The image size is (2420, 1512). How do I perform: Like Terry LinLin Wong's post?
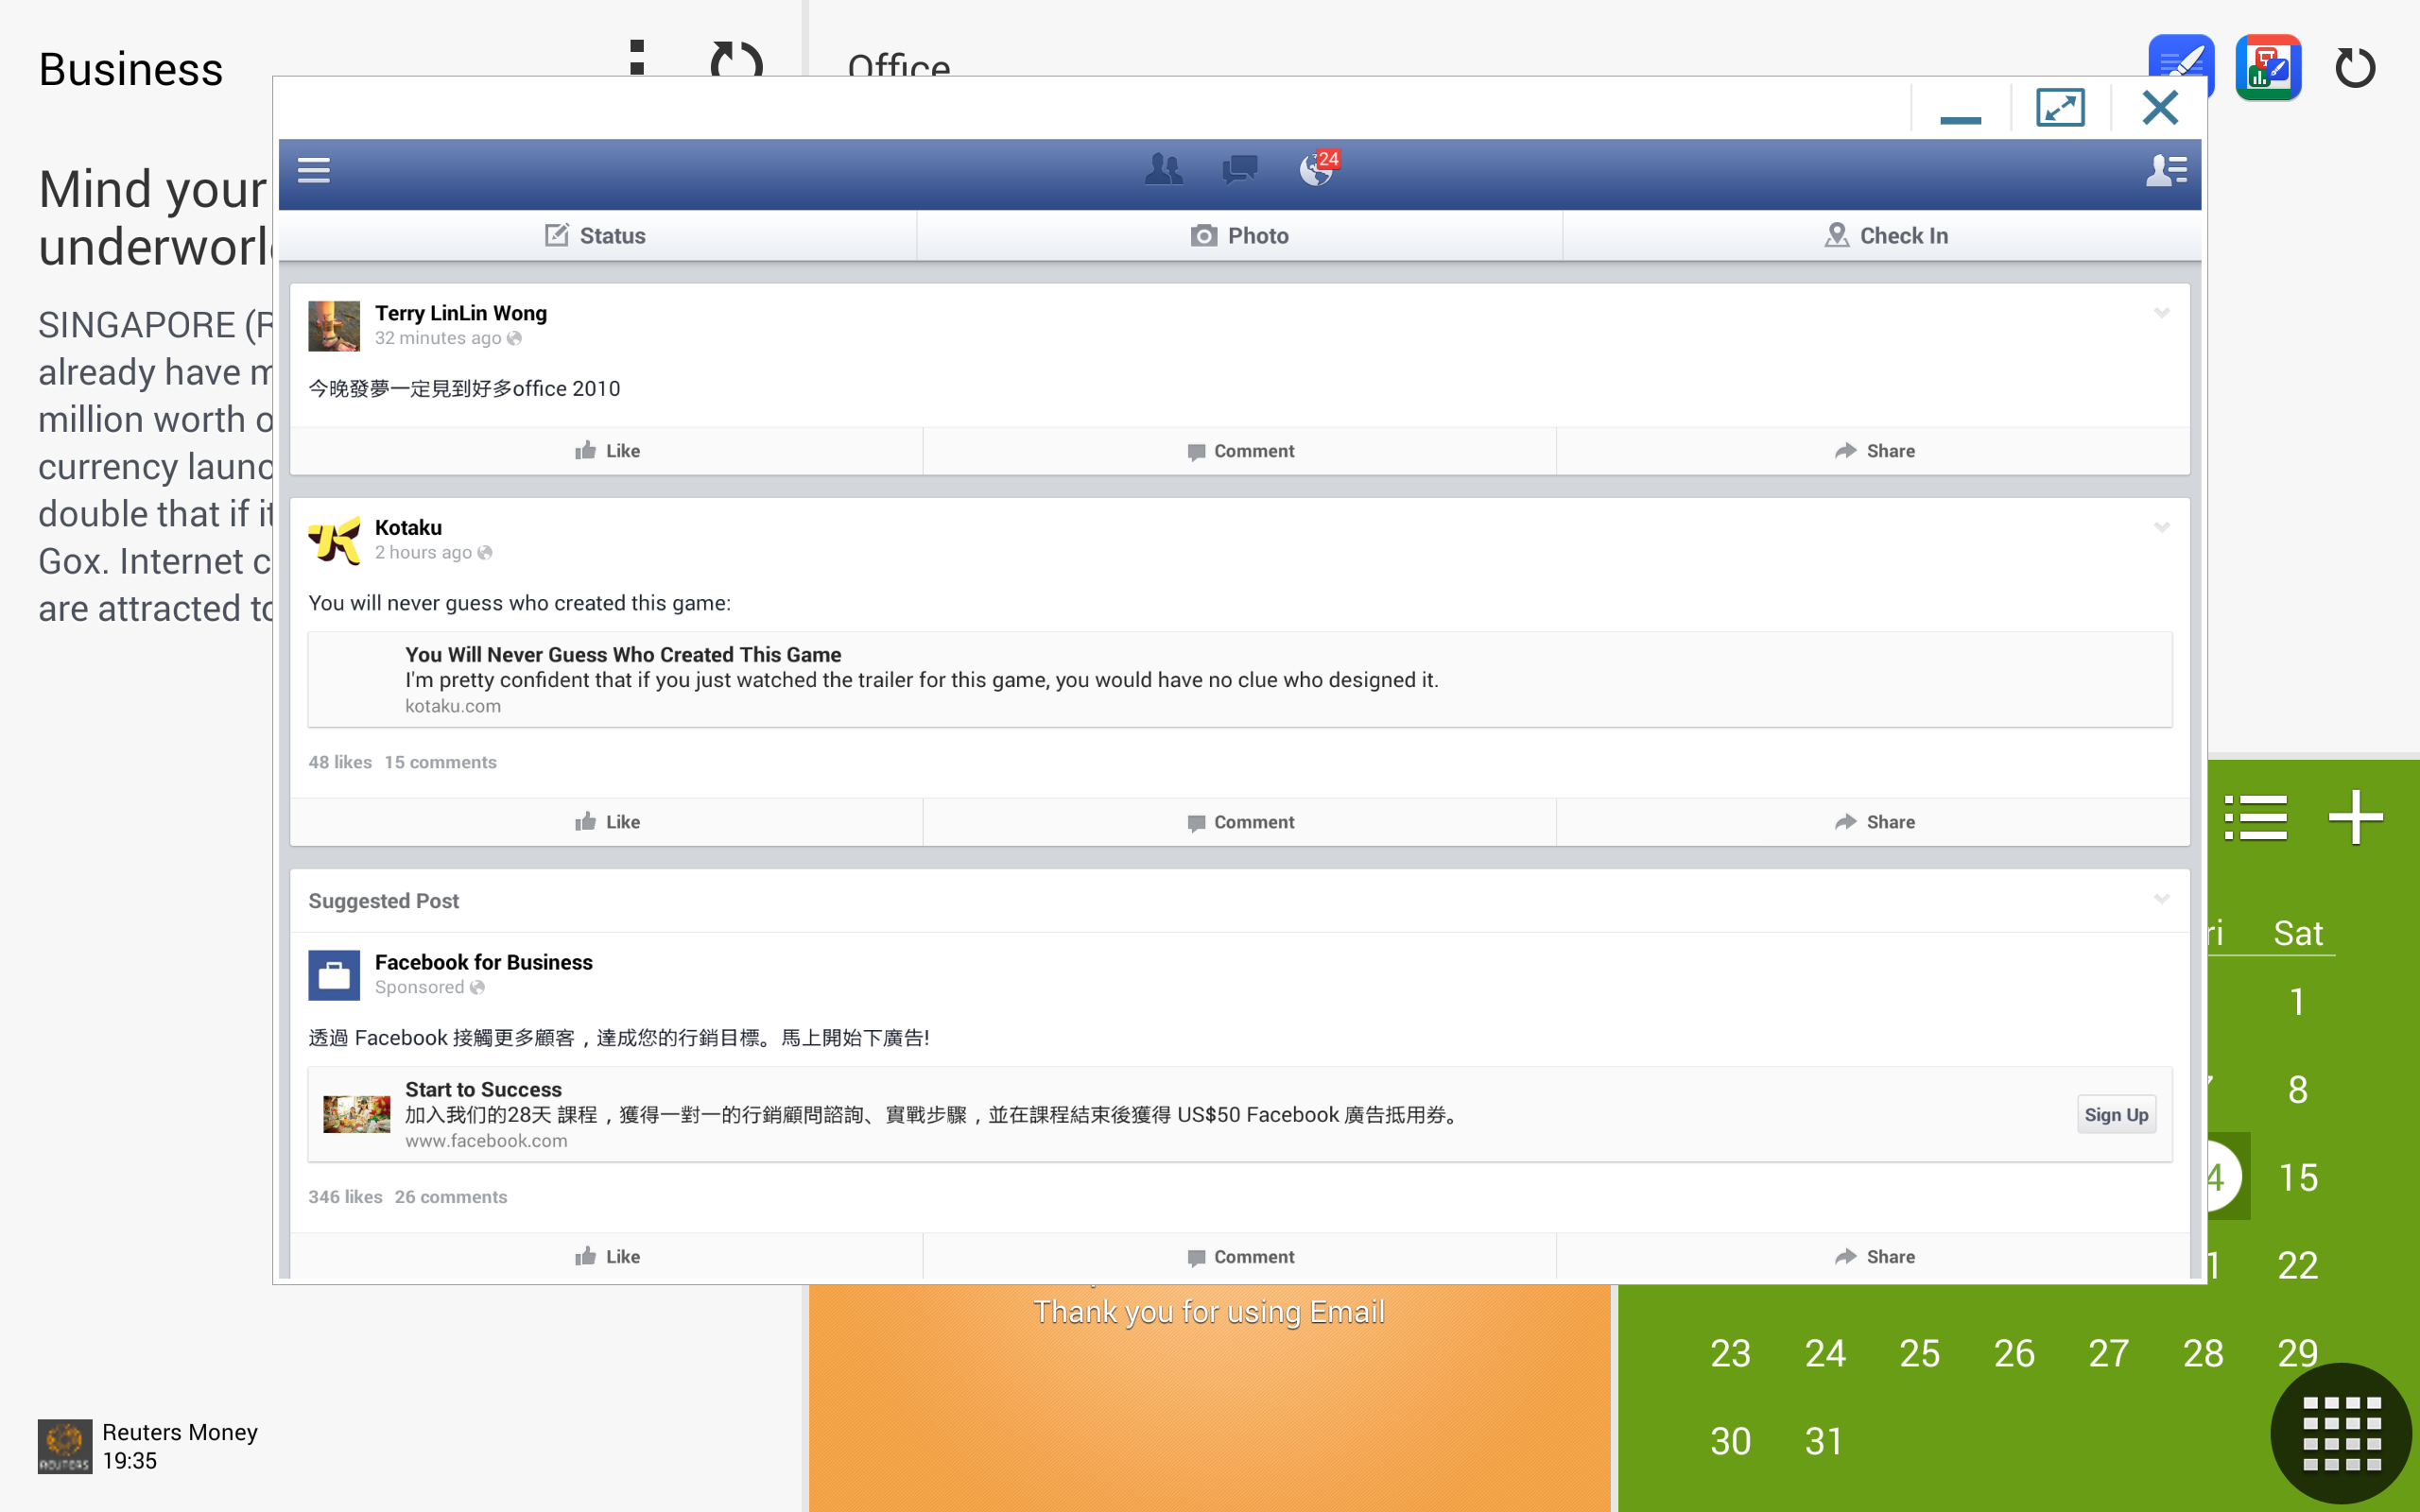pyautogui.click(x=607, y=451)
